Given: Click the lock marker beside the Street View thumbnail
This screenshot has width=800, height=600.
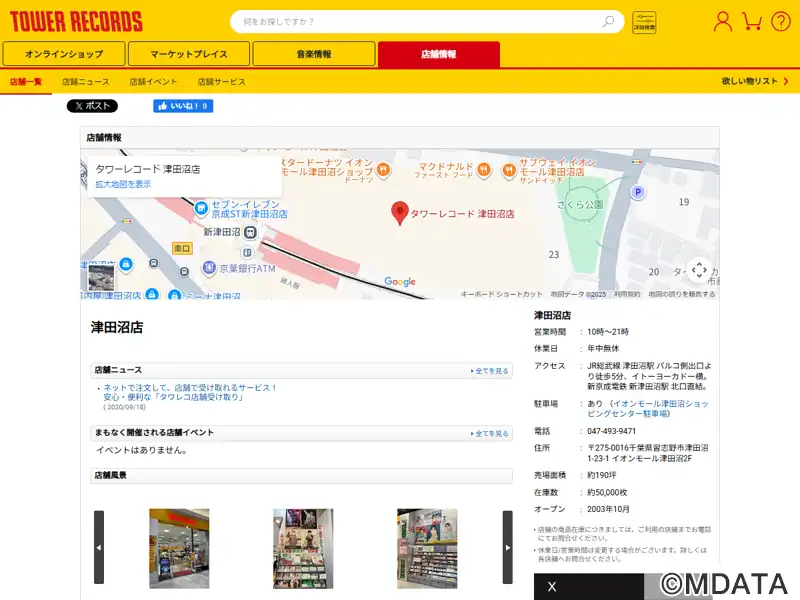Looking at the screenshot, I should pos(126,264).
